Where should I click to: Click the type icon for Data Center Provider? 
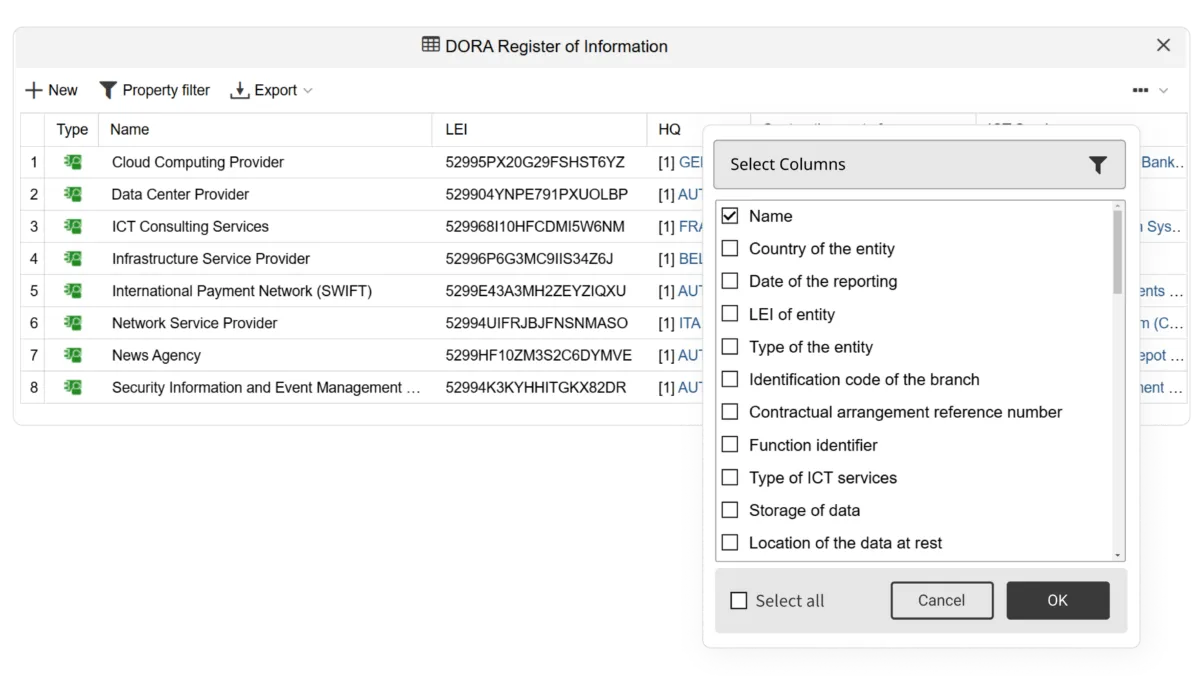pyautogui.click(x=72, y=194)
